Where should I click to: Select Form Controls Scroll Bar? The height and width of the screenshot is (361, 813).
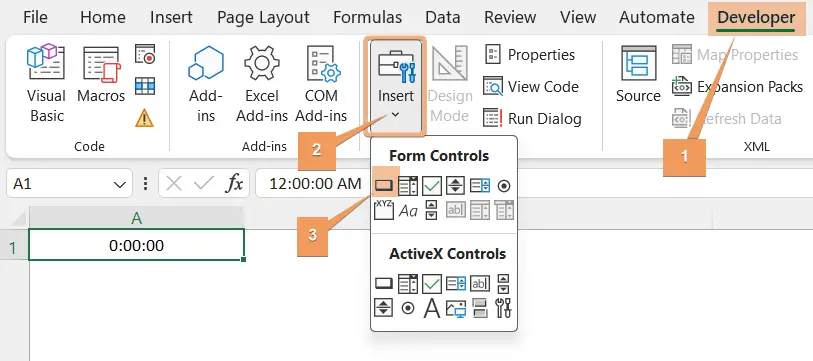(x=431, y=210)
